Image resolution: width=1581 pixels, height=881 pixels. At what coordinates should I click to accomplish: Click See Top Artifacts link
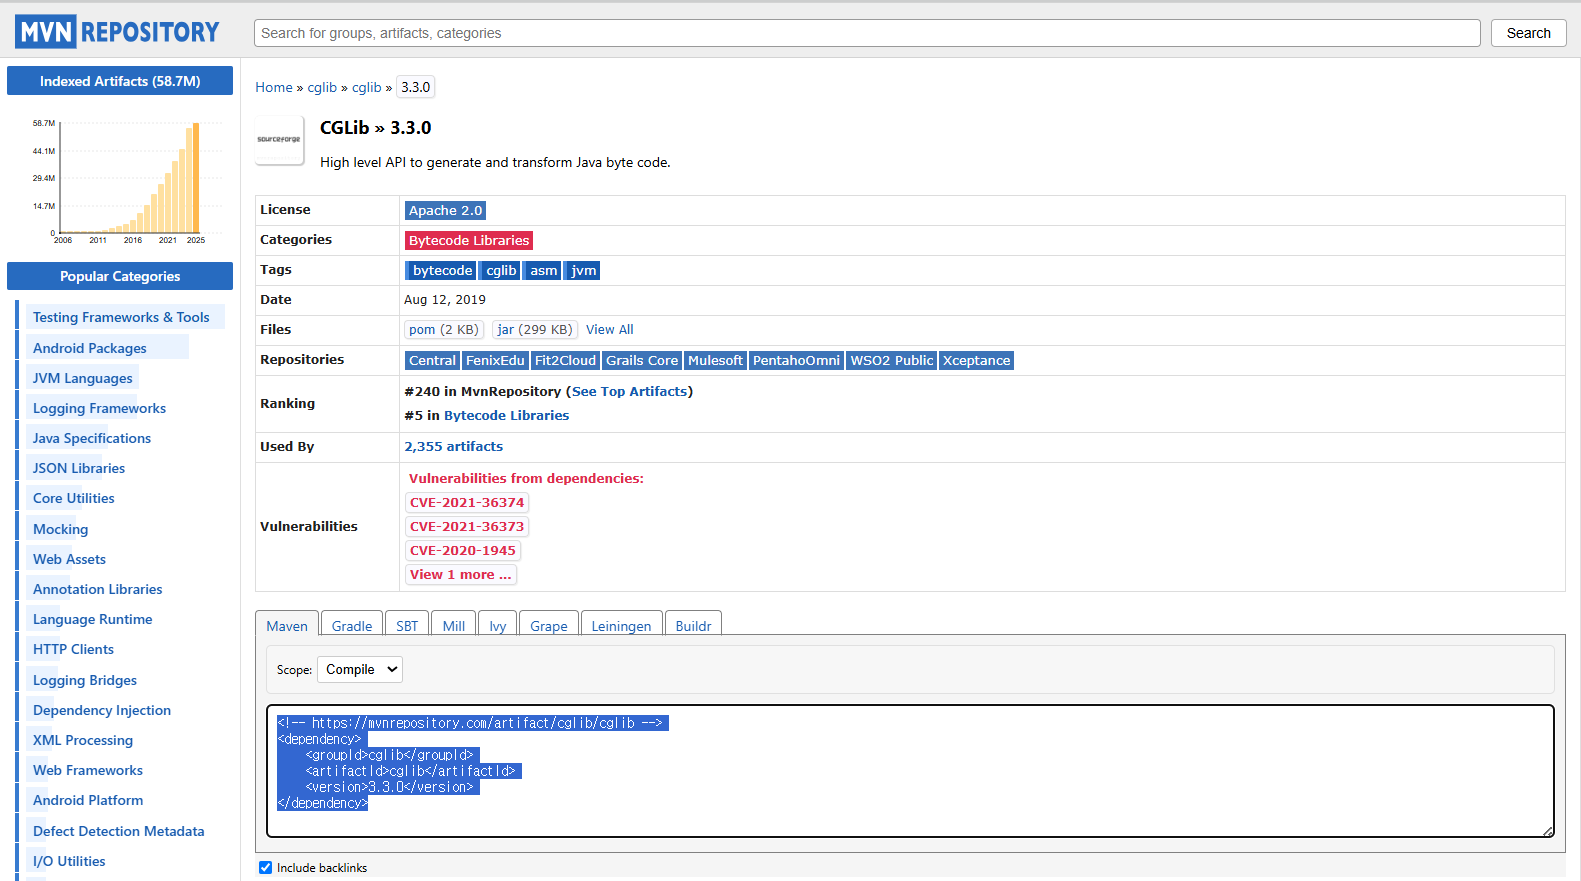(x=630, y=392)
